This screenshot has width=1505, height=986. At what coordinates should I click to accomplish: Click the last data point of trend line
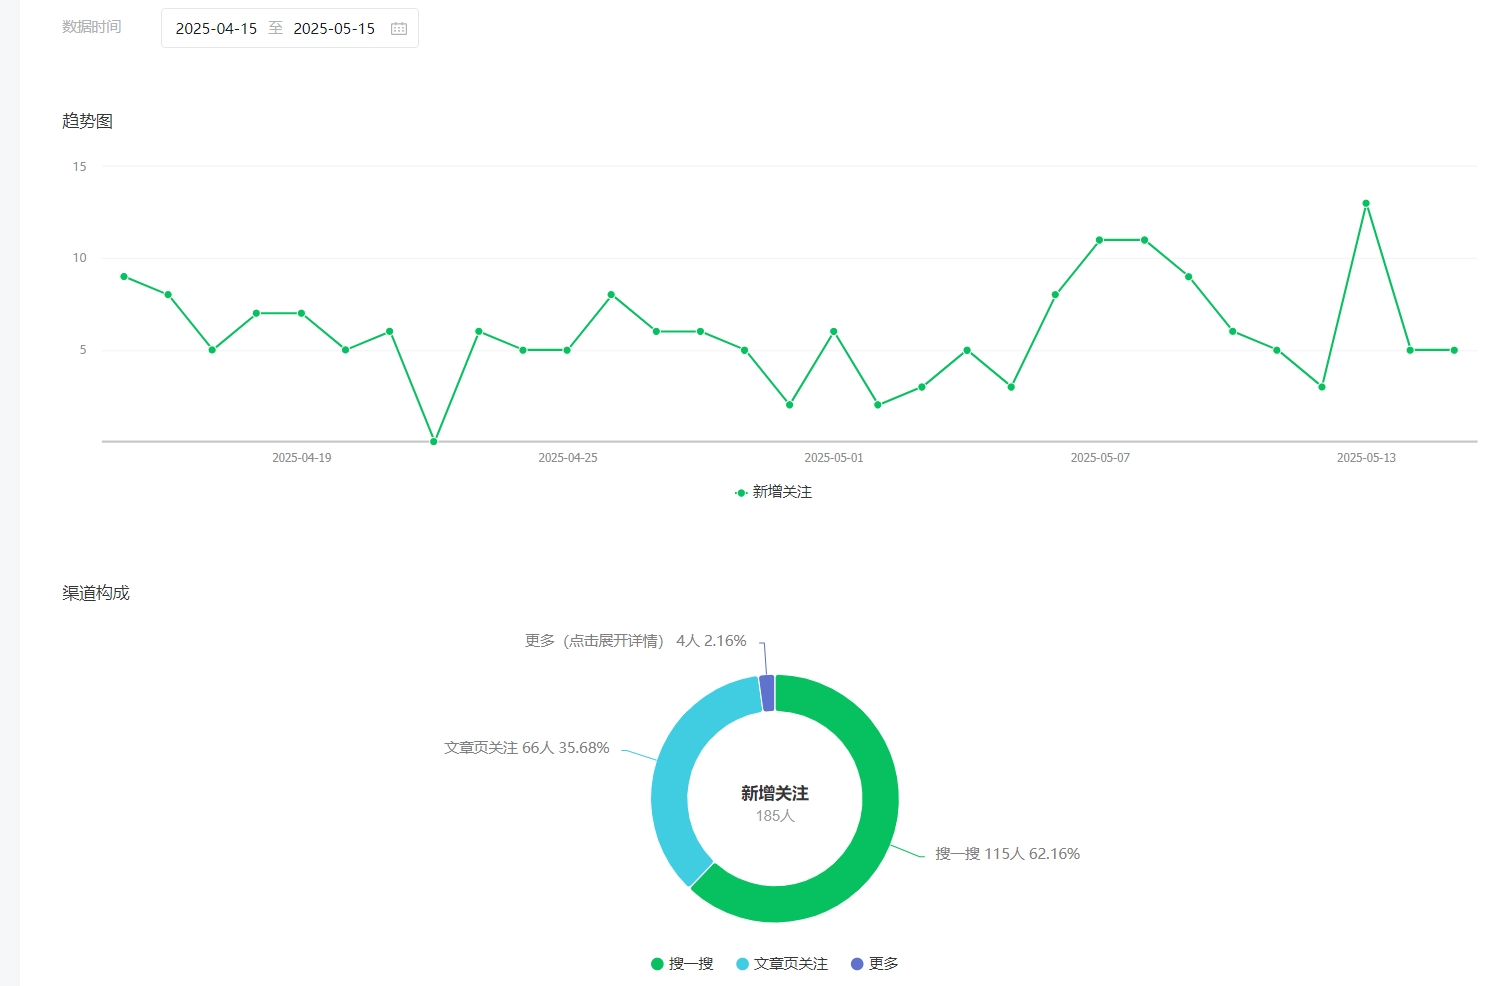point(1454,350)
